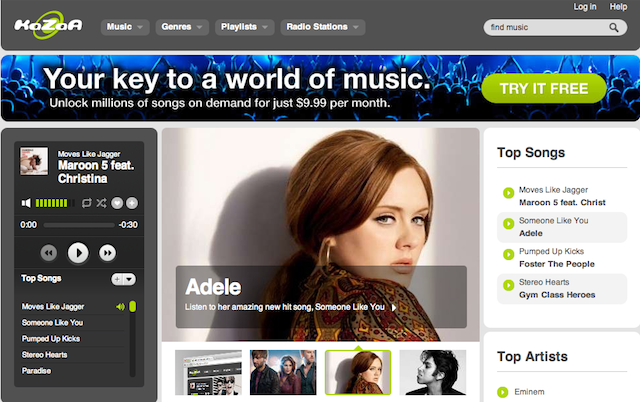
Task: Click Maroon 5 feat. Christ in the right-hand Top Songs list
Action: pos(562,202)
